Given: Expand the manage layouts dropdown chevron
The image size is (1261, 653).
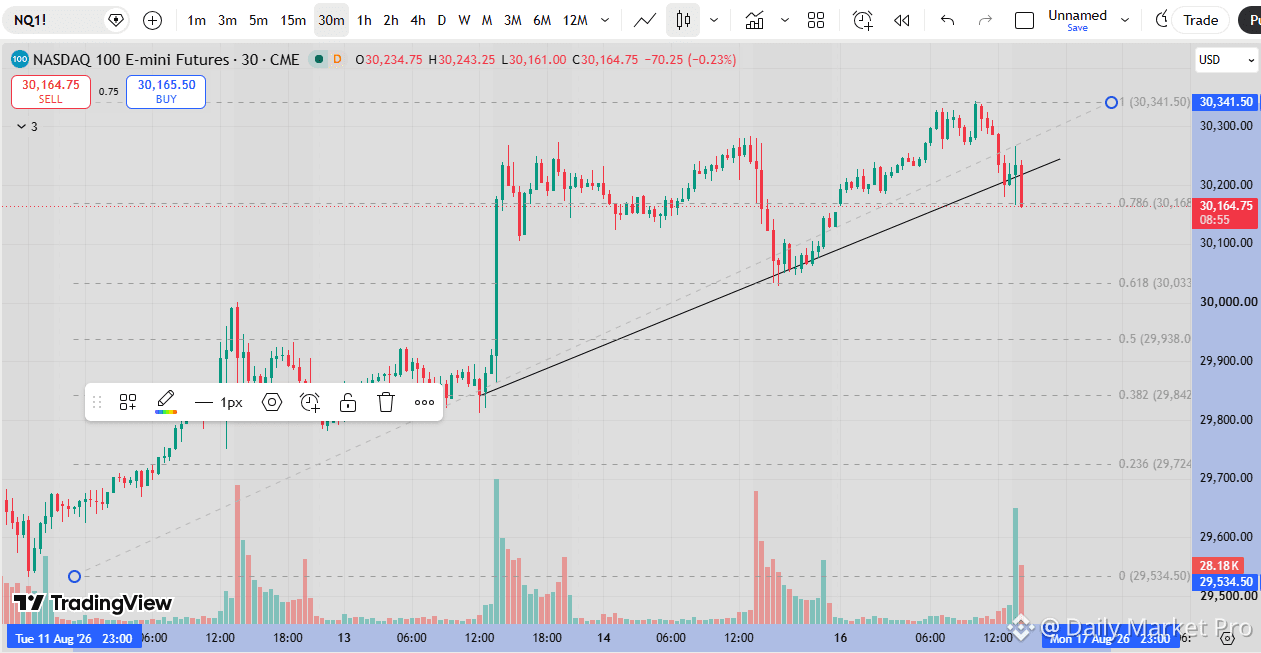Looking at the screenshot, I should point(1125,20).
